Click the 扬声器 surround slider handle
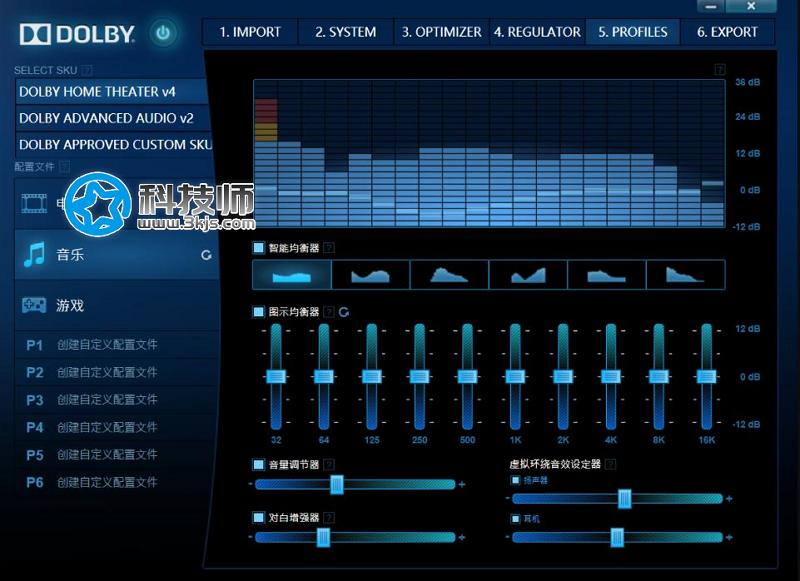This screenshot has height=581, width=800. (x=624, y=498)
